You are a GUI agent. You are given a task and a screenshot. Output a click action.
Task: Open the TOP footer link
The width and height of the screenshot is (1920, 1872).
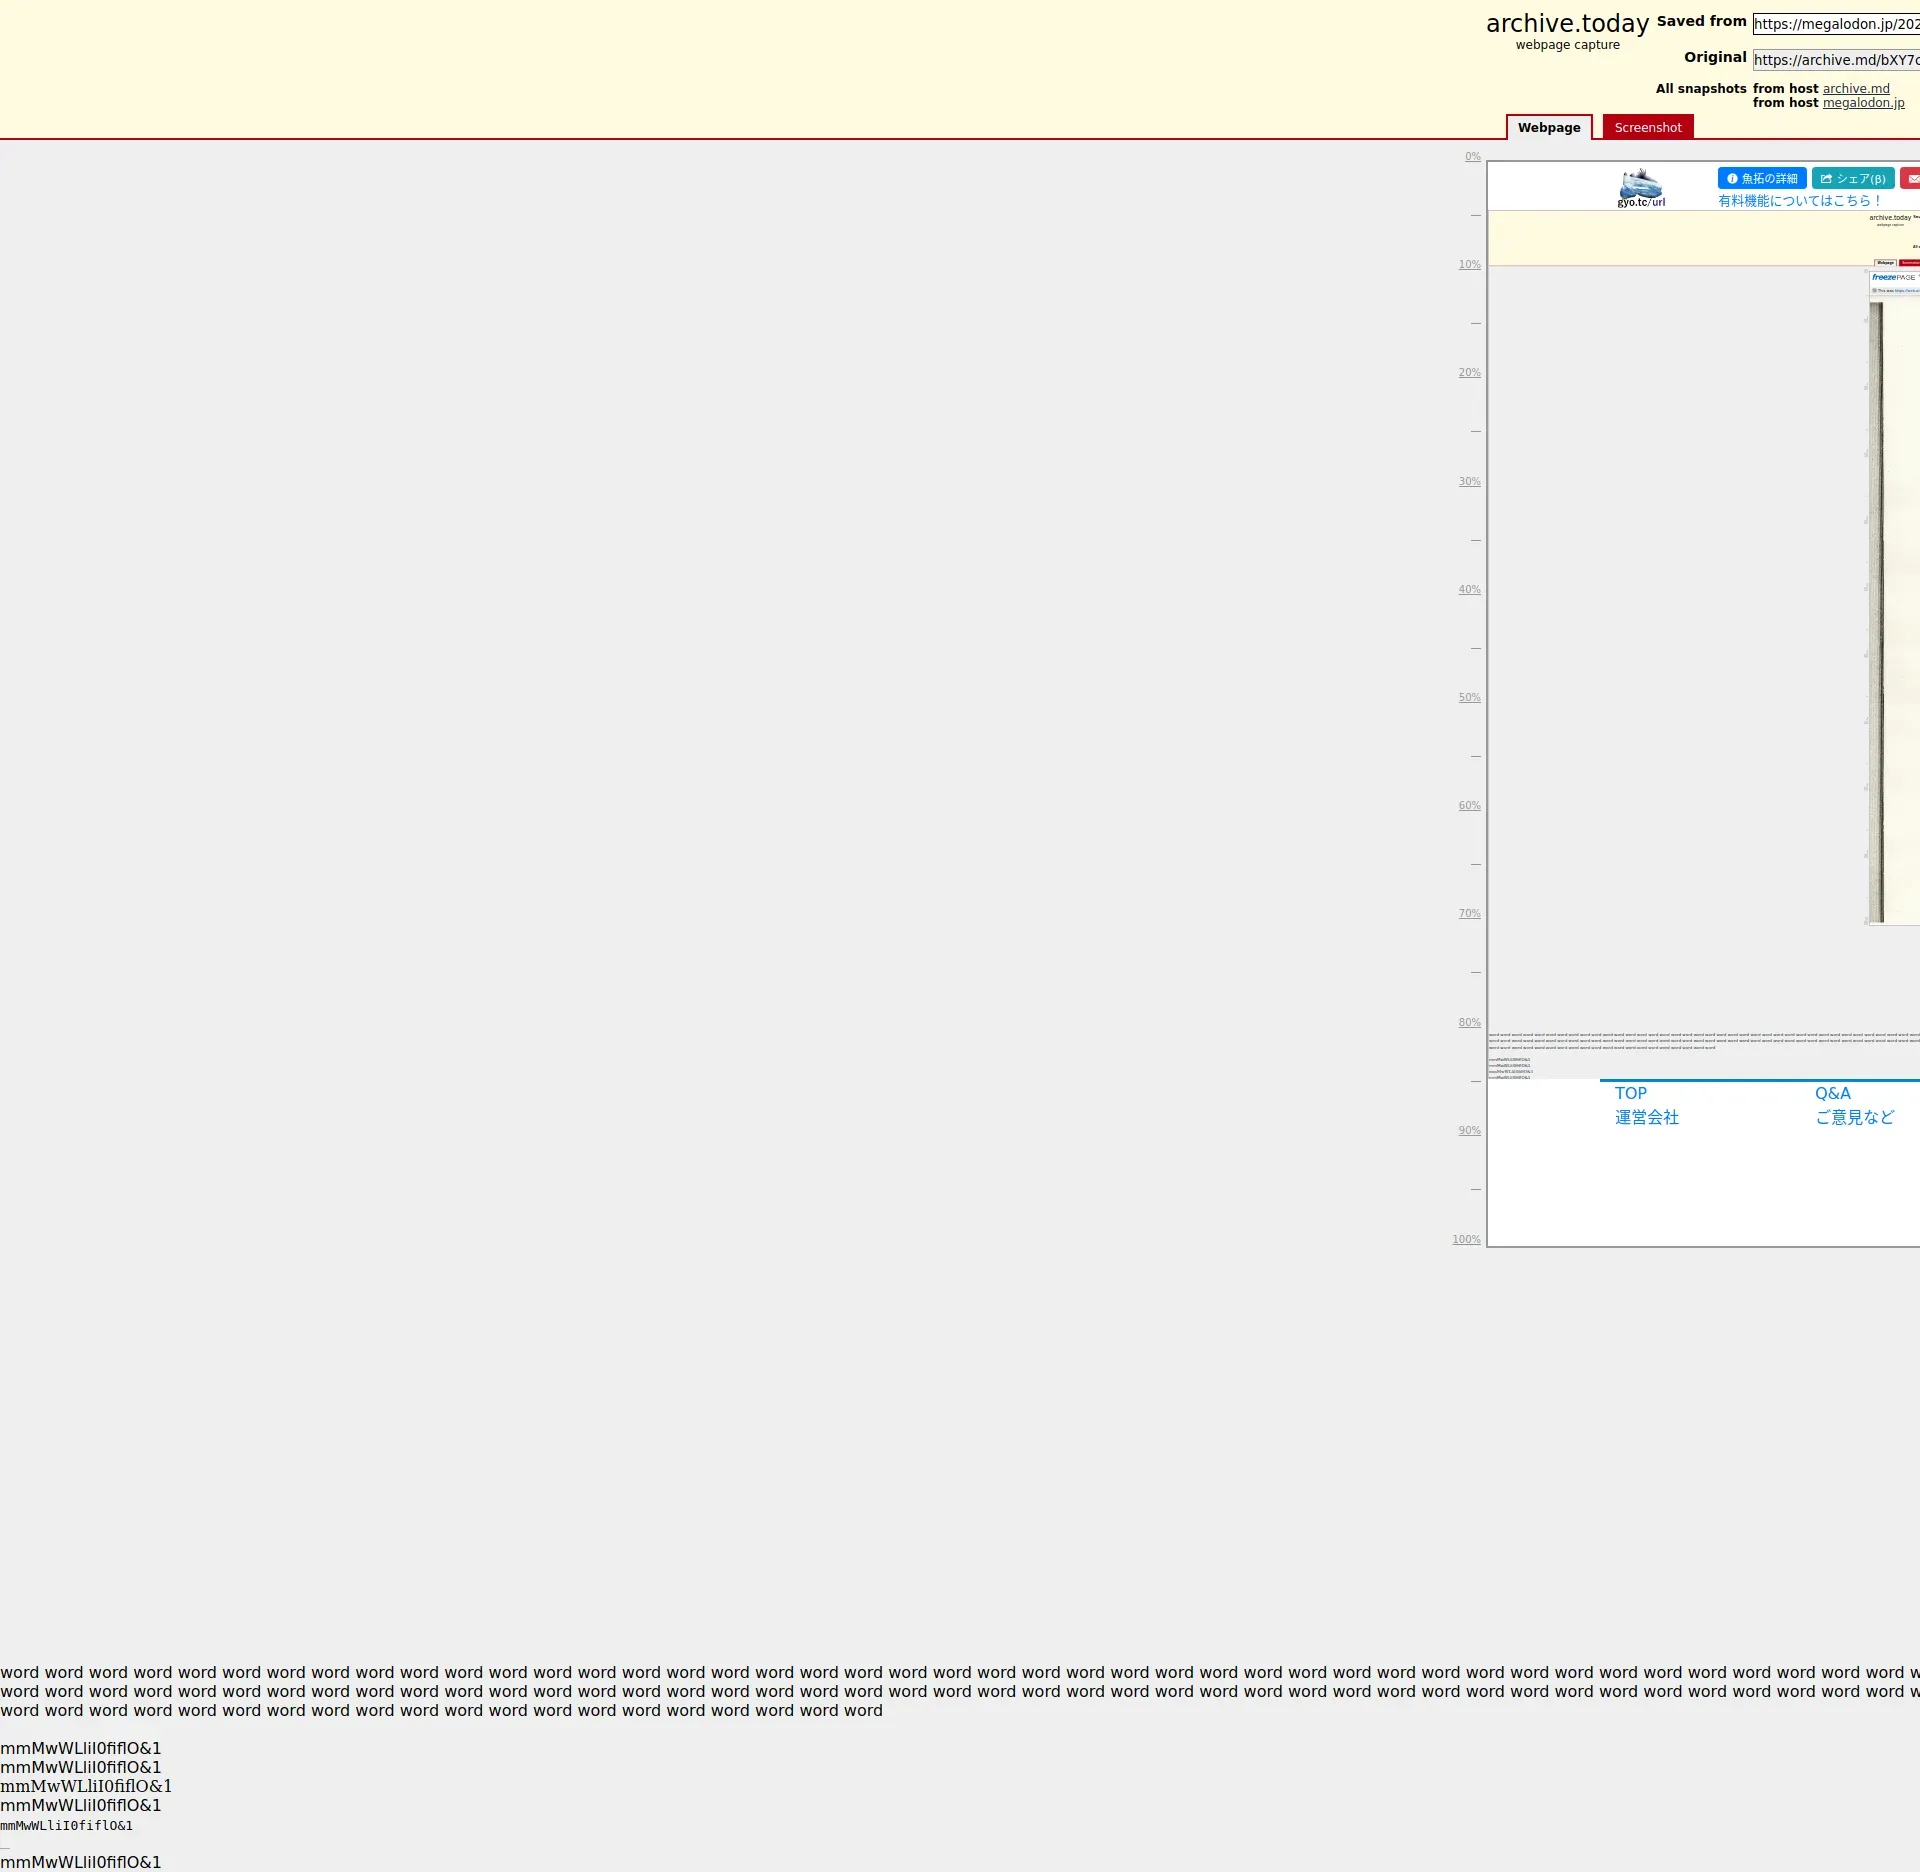[1630, 1093]
